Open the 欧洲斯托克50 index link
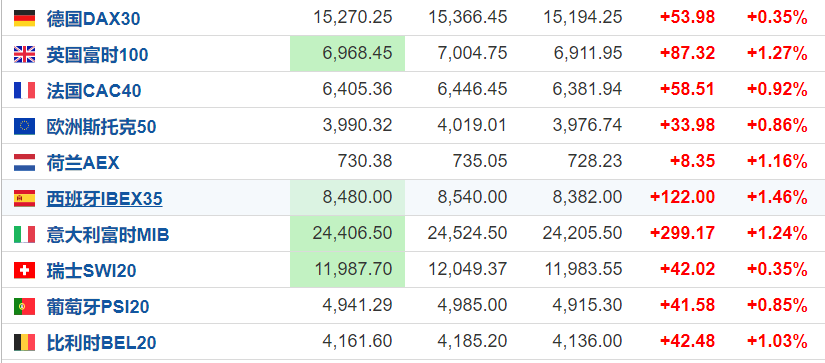 point(101,127)
